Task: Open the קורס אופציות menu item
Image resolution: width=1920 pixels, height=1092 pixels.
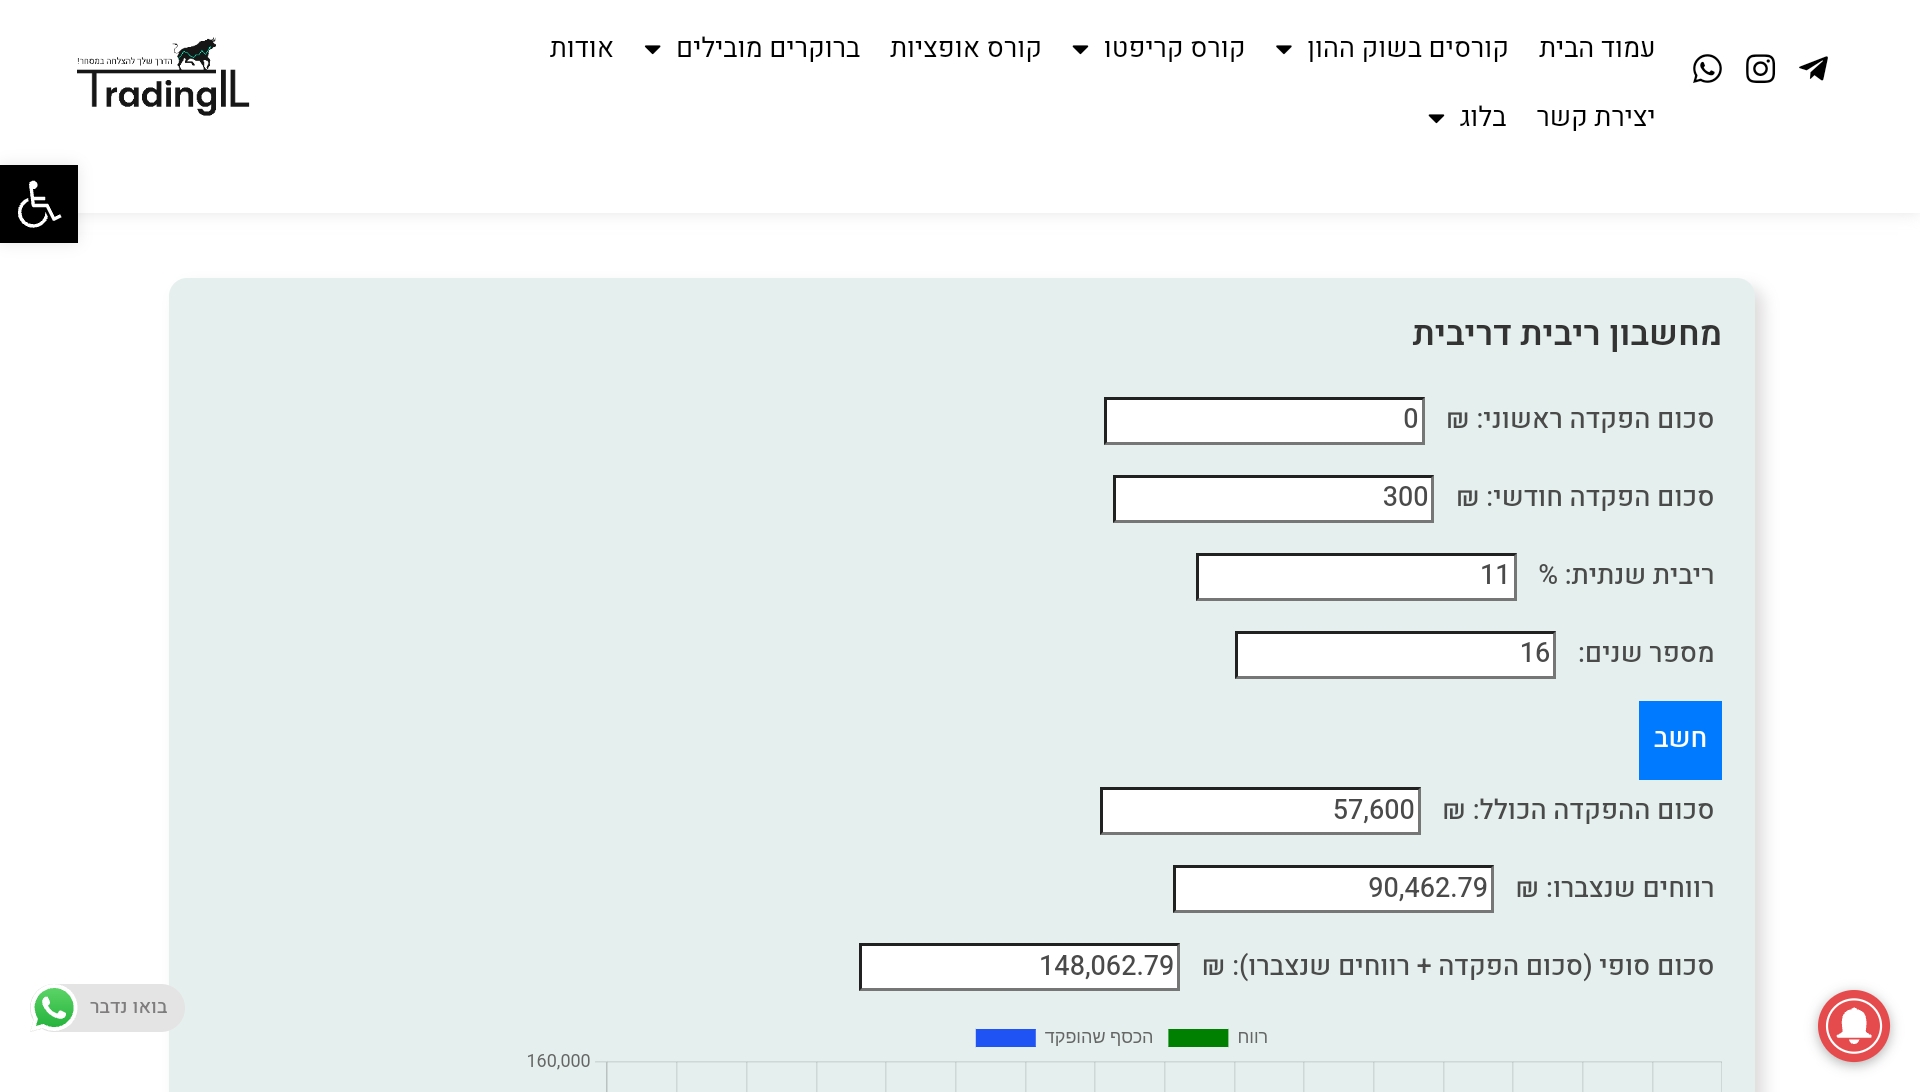Action: point(965,48)
